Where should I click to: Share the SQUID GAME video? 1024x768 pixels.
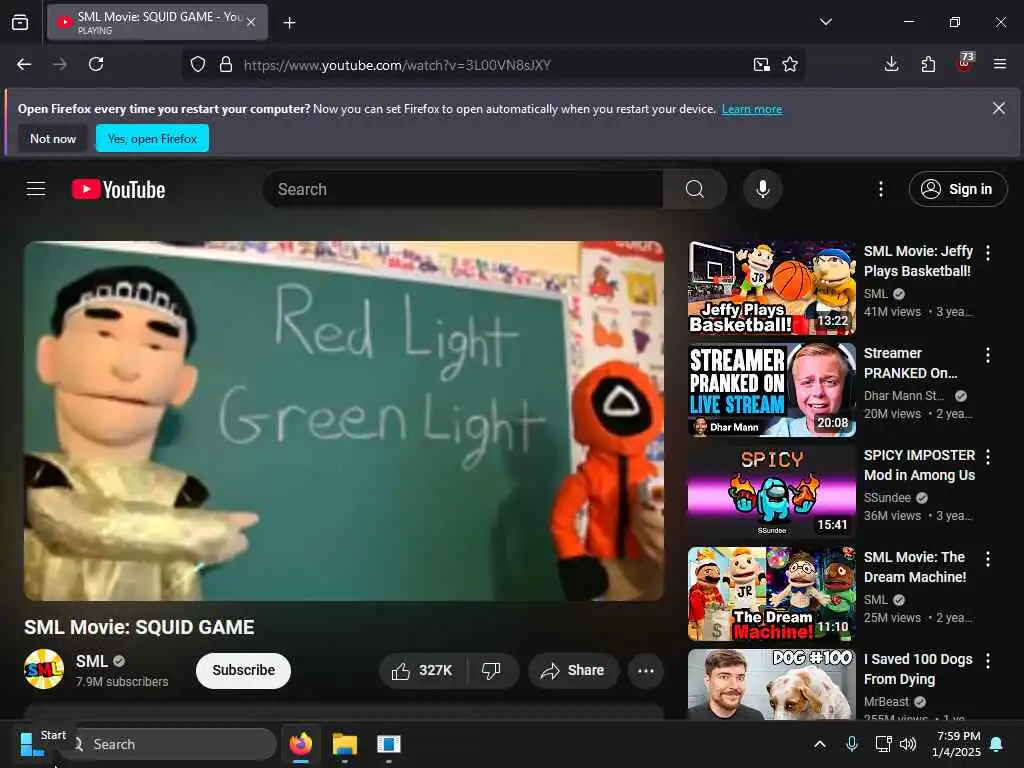point(573,671)
